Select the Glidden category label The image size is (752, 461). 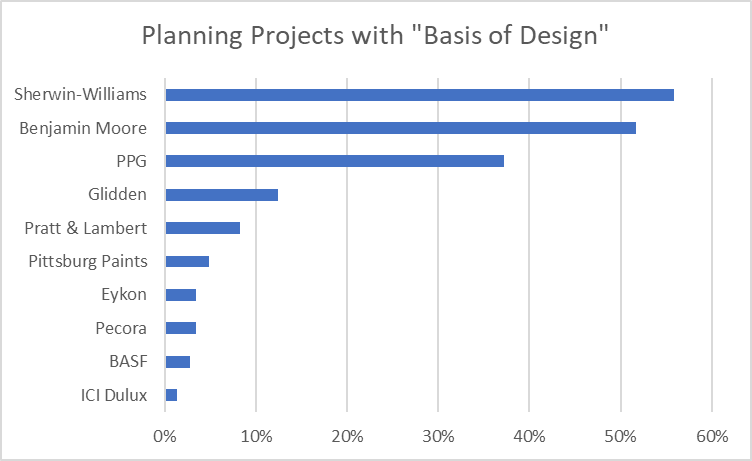117,194
